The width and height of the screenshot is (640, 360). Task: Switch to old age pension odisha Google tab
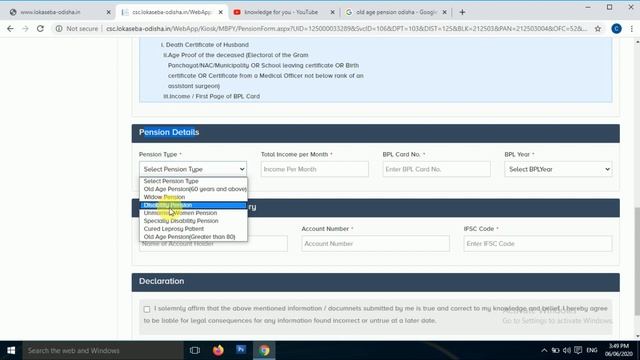396,12
